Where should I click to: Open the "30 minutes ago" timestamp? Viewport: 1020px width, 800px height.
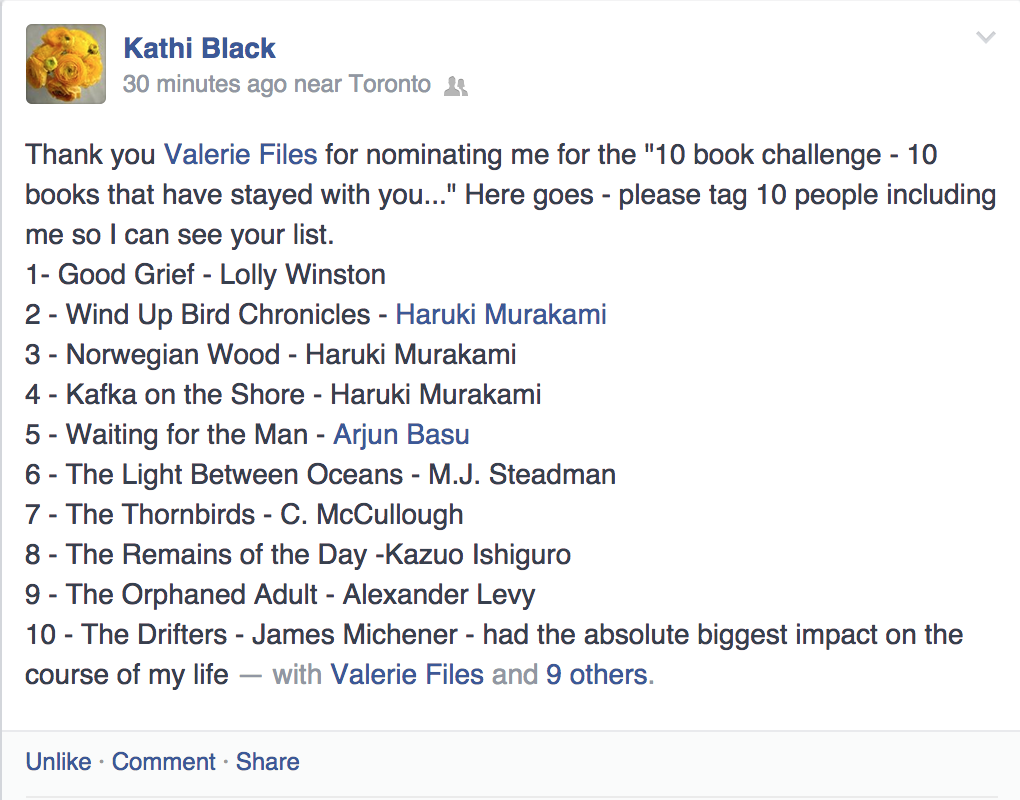click(x=204, y=85)
